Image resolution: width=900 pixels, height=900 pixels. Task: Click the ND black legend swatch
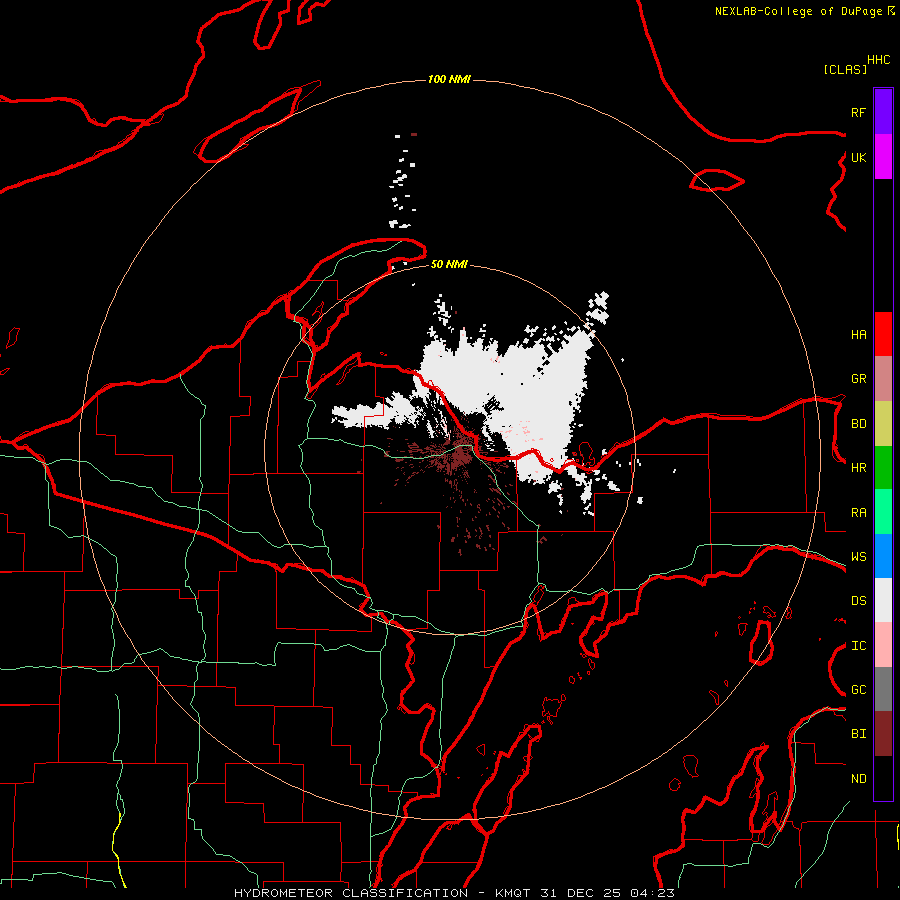(x=883, y=778)
